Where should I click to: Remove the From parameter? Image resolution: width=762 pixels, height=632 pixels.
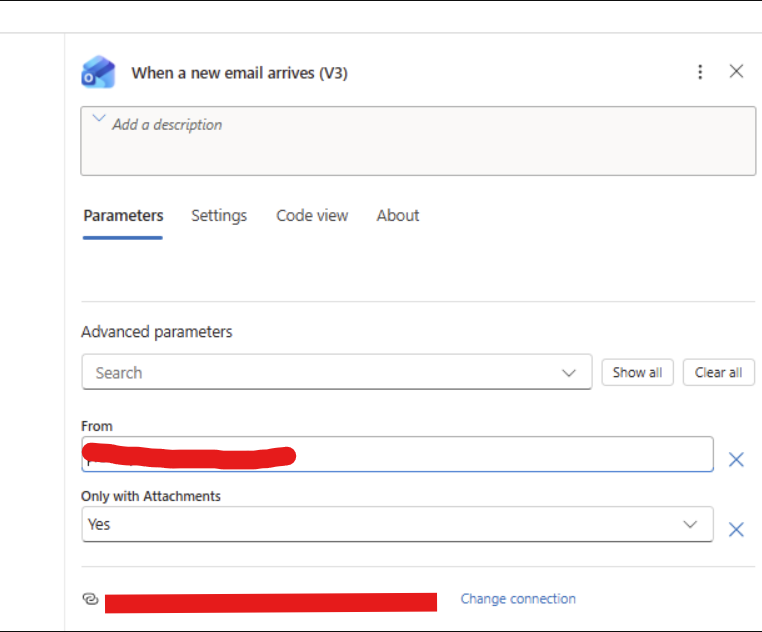pyautogui.click(x=736, y=459)
